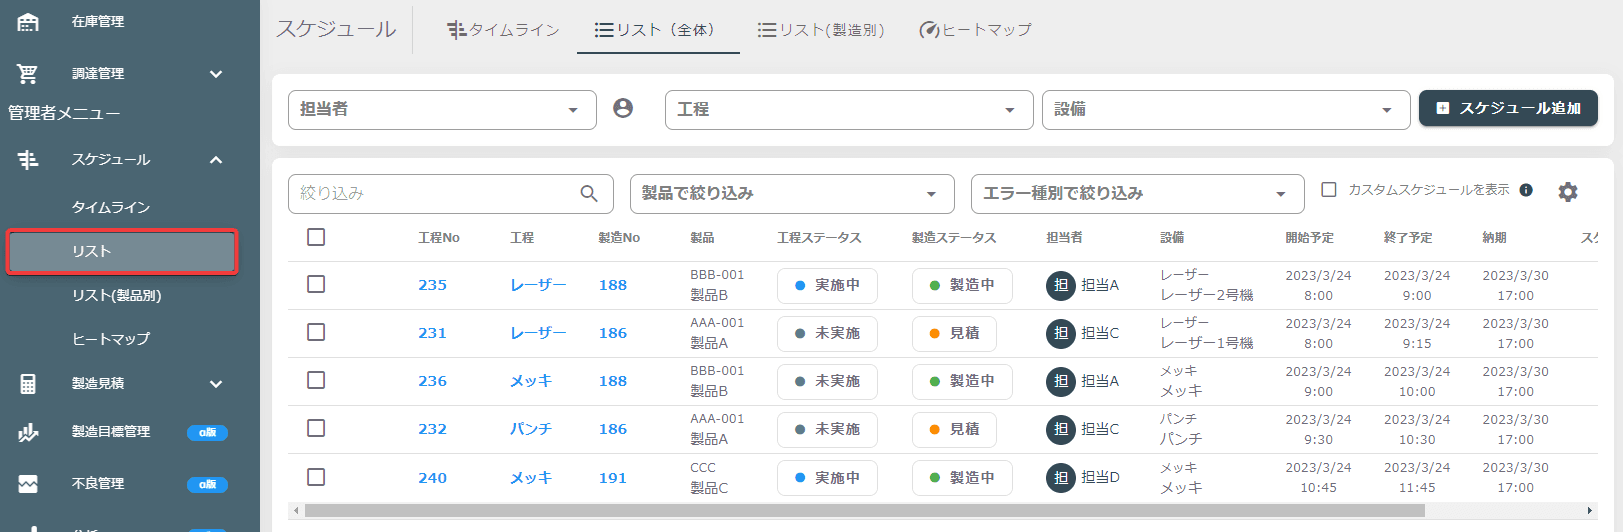Open the 工程No 231 link

click(x=432, y=333)
